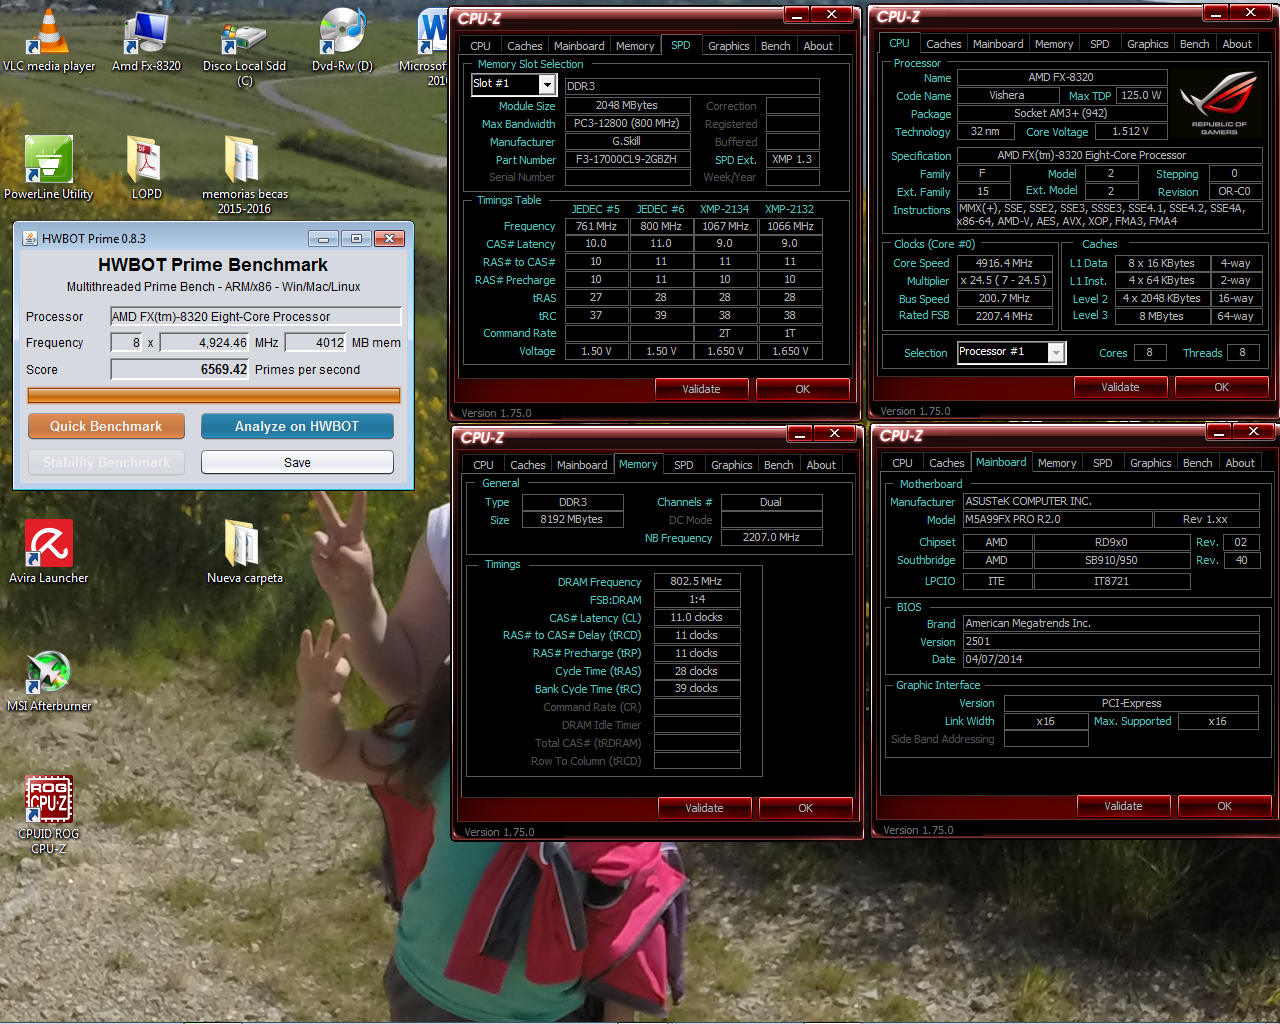Click the G.Skill manufacturer value

(x=628, y=141)
